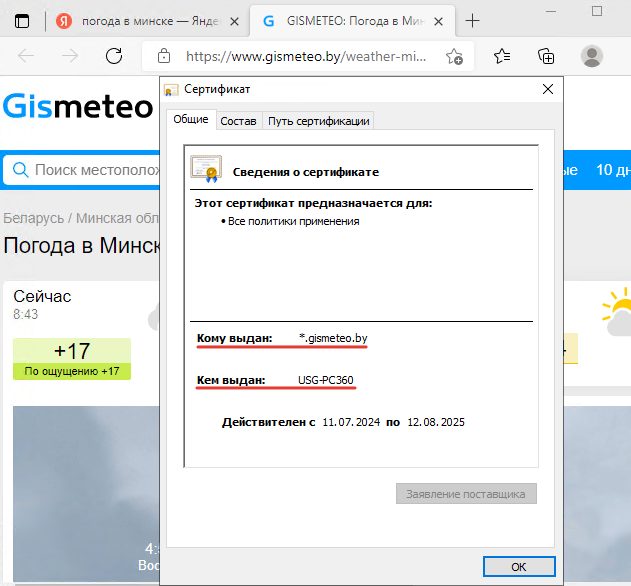The width and height of the screenshot is (631, 586).
Task: Open the browser profile menu
Action: click(592, 56)
